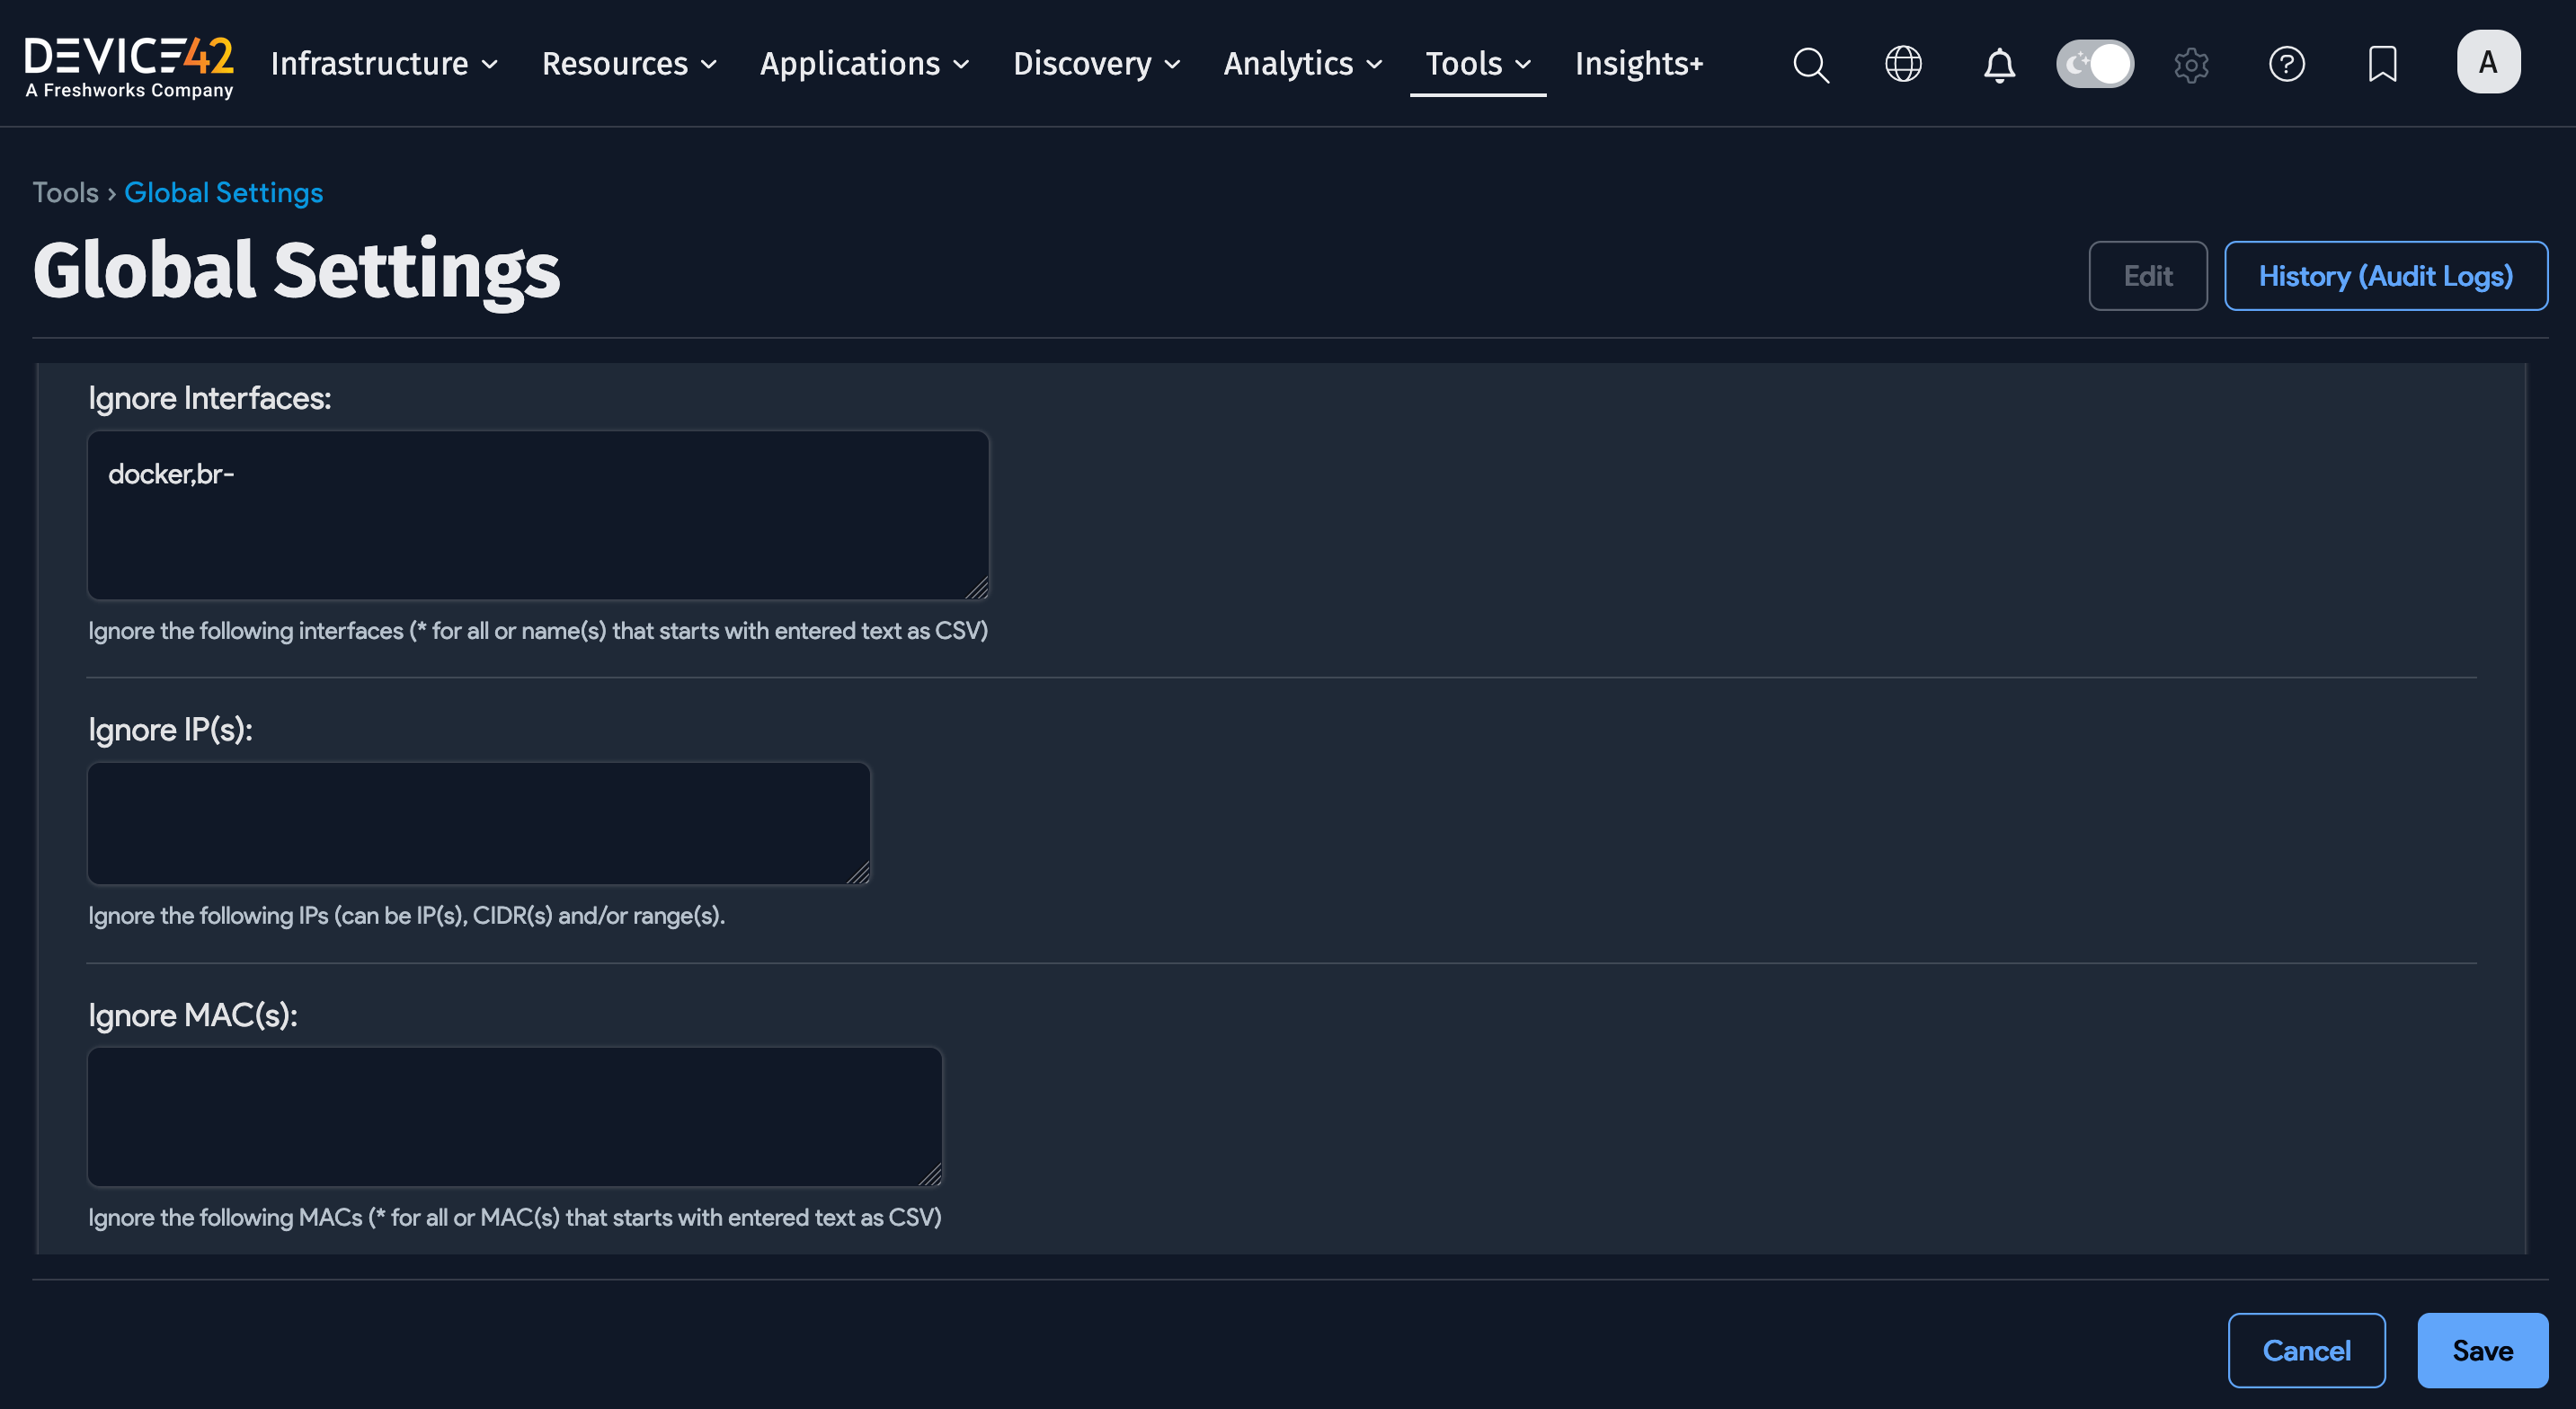Screen dimensions: 2576x1409
Task: Open the Resources dropdown
Action: (628, 64)
